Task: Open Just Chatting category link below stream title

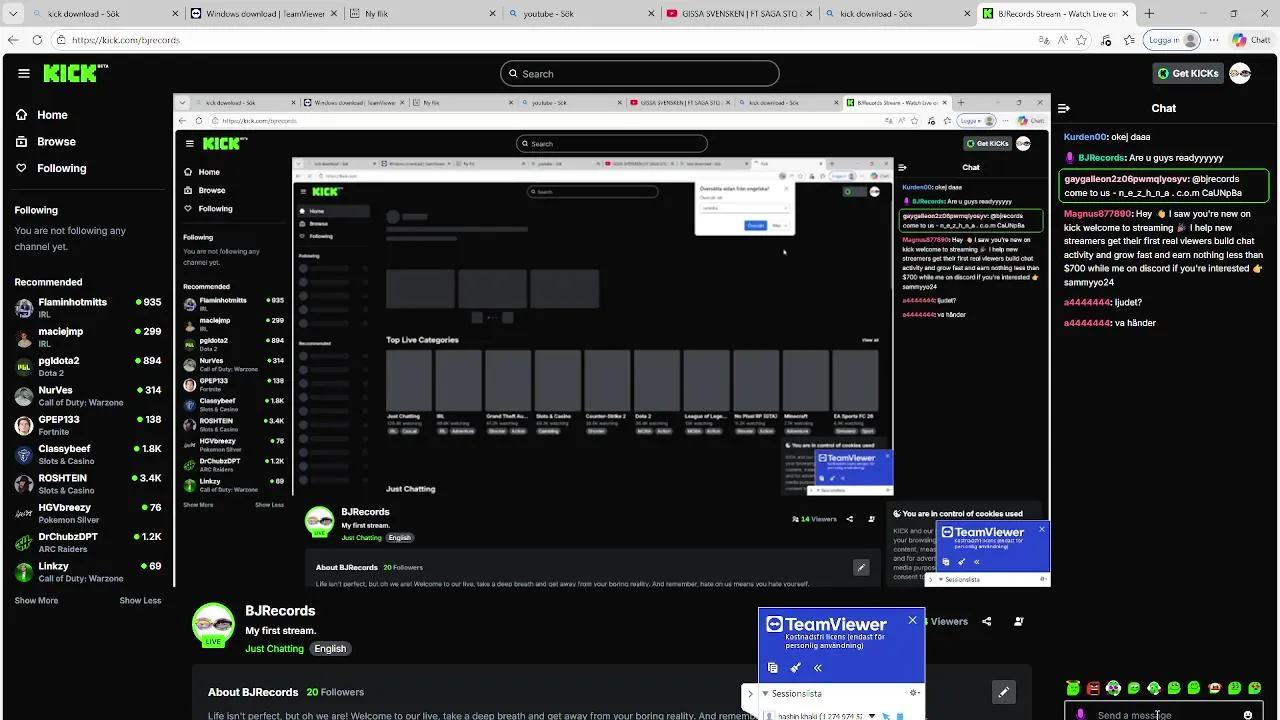Action: pyautogui.click(x=274, y=649)
